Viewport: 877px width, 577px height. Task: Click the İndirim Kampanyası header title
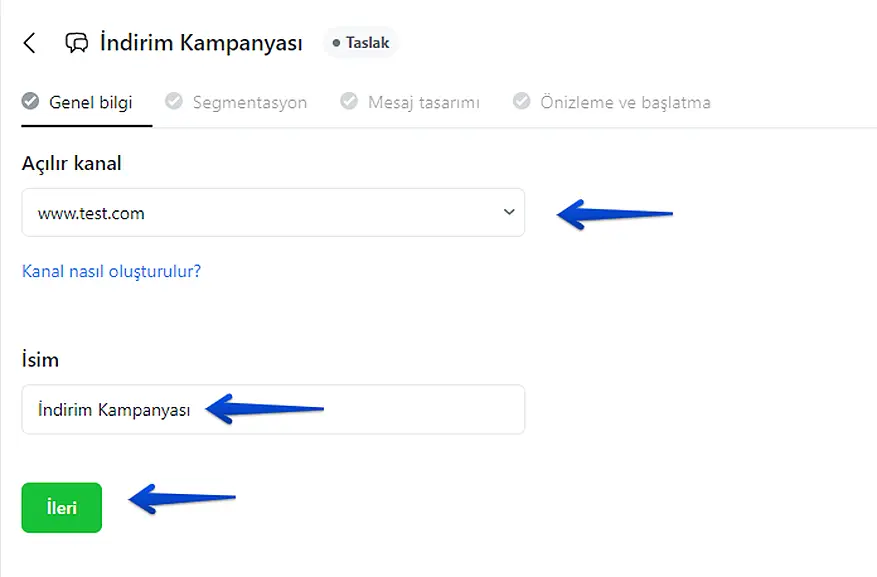(x=201, y=43)
